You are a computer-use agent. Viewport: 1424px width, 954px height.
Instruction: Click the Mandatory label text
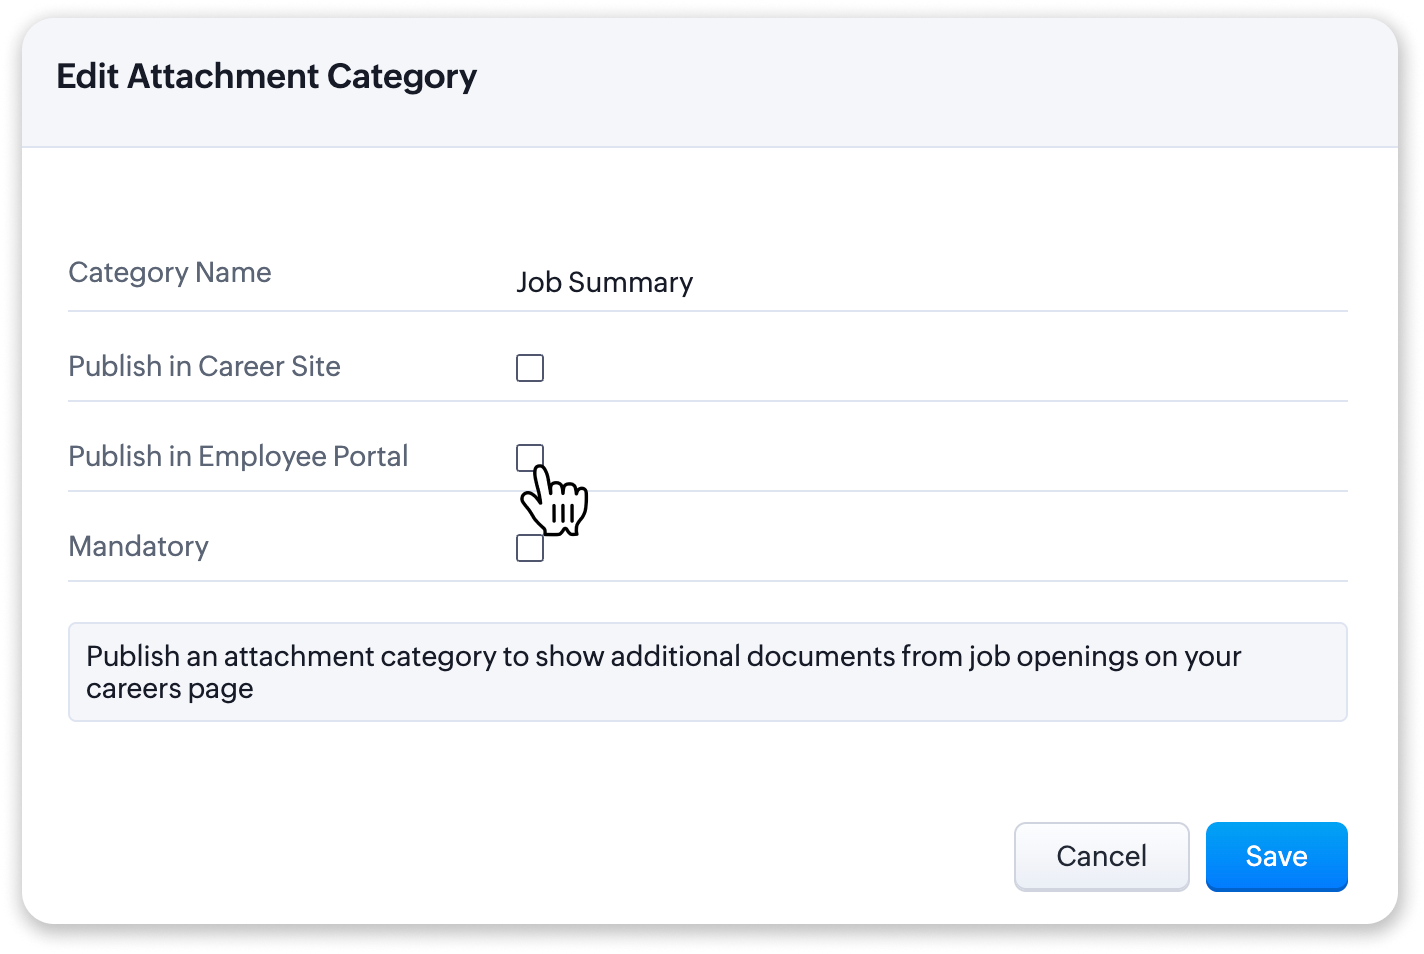(138, 547)
